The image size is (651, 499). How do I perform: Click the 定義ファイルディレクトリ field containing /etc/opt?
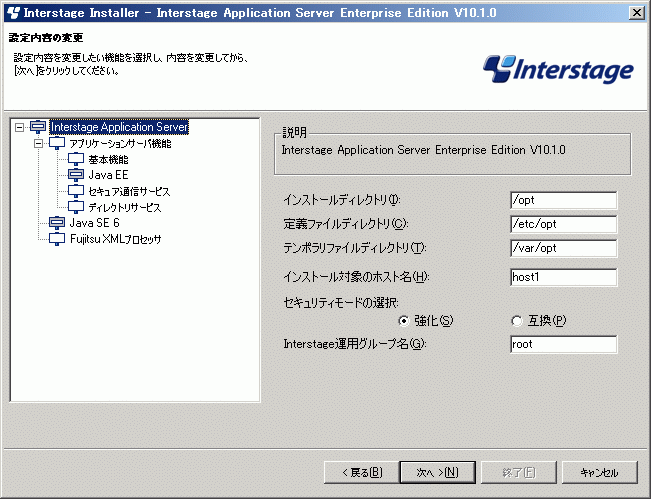coord(563,224)
